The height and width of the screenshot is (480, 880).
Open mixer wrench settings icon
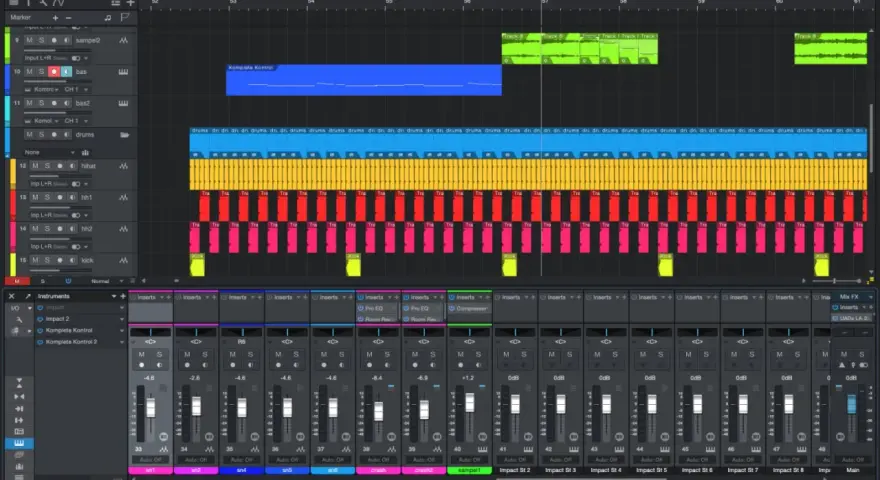(19, 319)
